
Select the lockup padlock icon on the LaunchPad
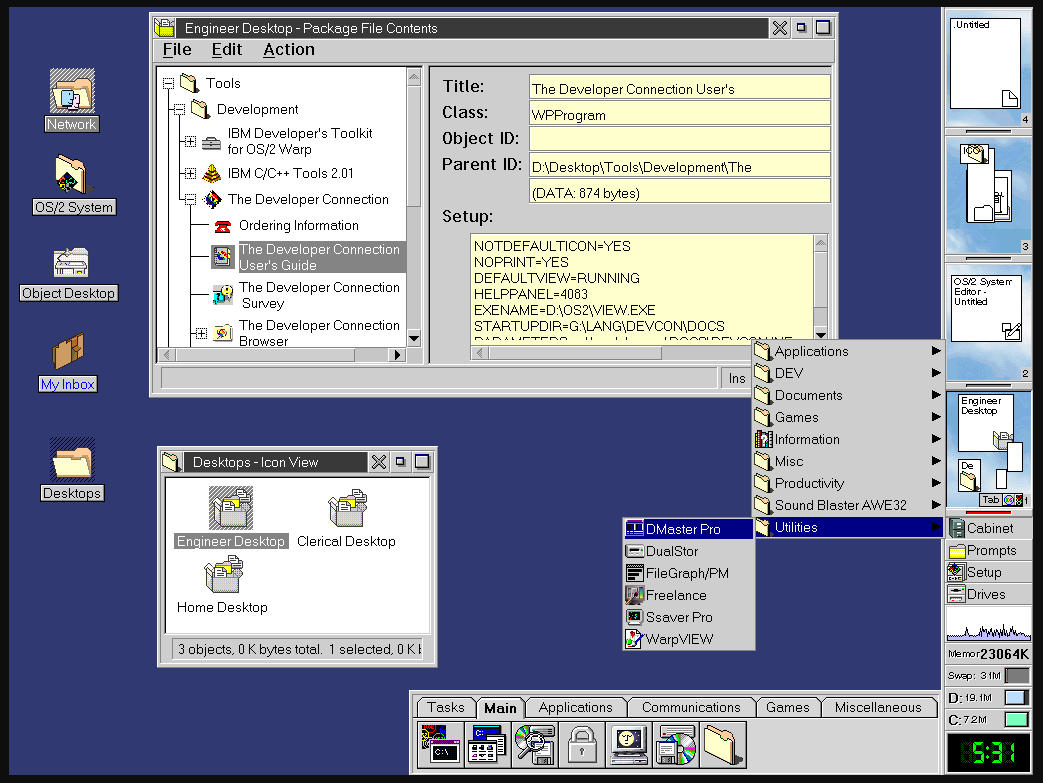point(583,744)
